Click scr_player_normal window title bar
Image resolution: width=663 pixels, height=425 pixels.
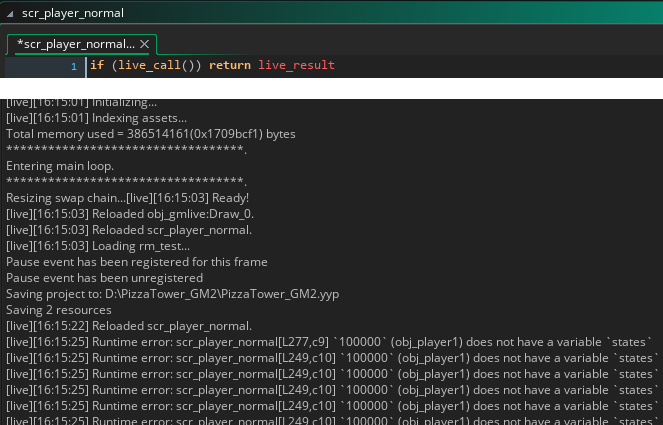coord(332,13)
